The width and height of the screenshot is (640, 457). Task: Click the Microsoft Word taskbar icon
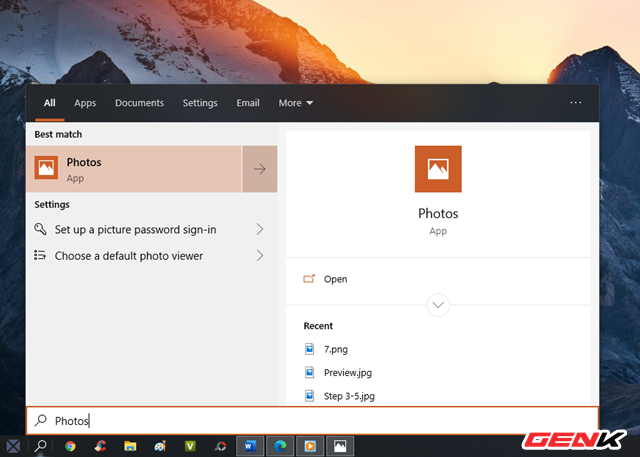[x=249, y=446]
